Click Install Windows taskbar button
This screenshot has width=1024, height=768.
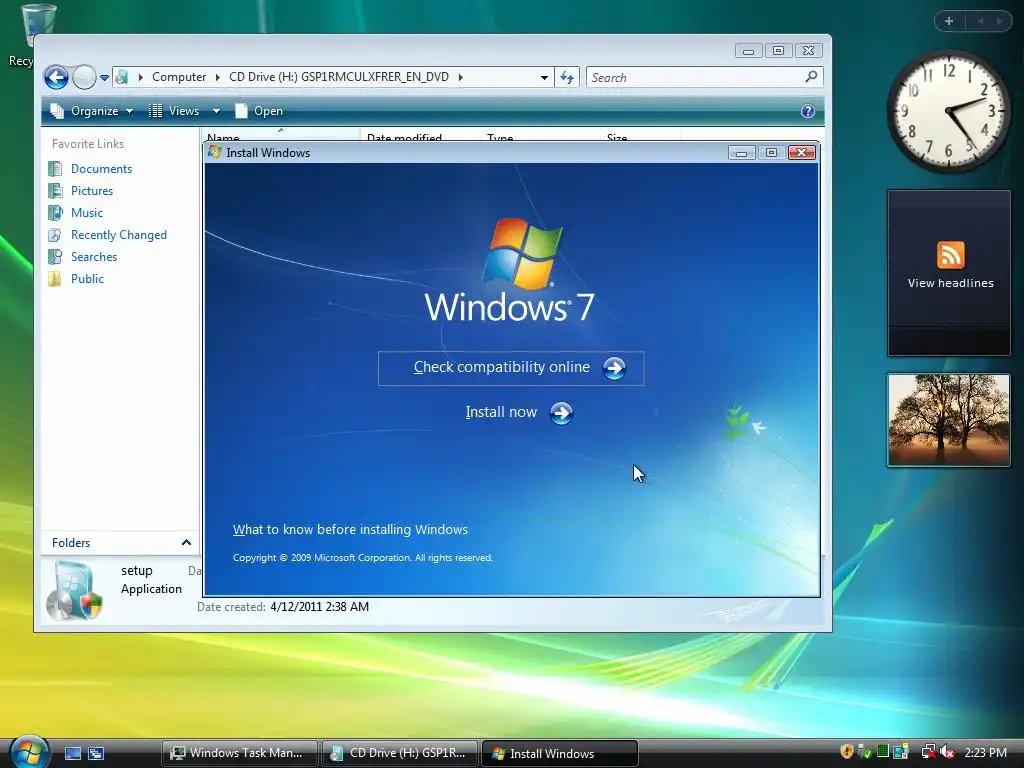click(559, 753)
